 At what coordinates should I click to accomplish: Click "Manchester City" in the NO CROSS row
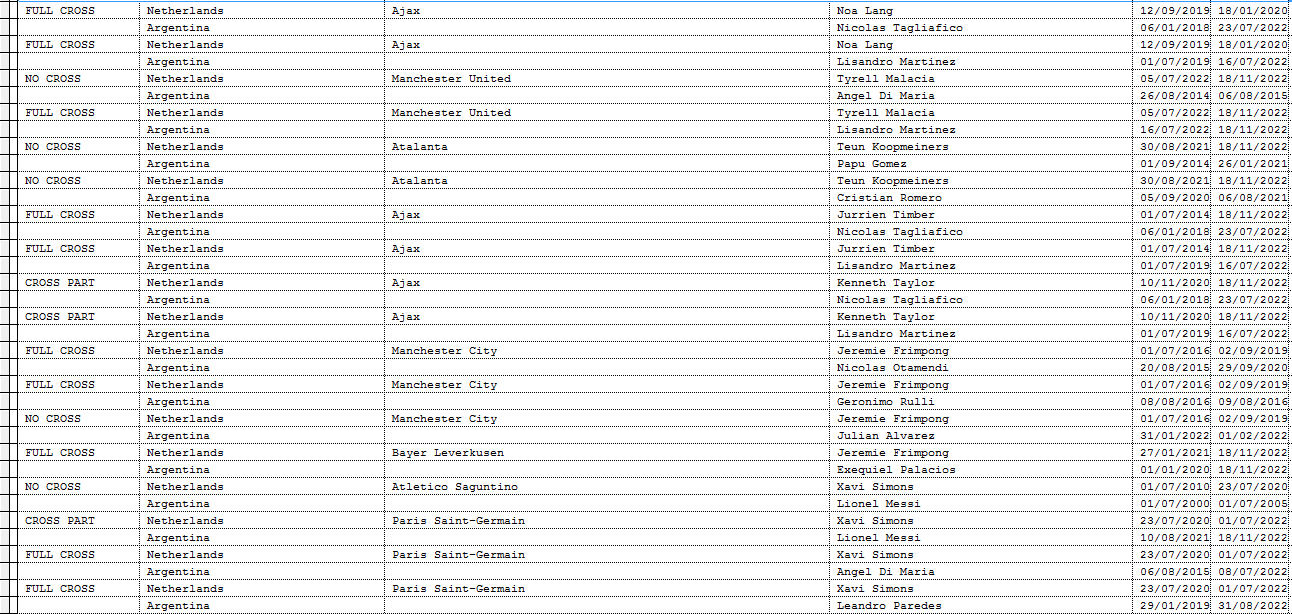coord(444,419)
